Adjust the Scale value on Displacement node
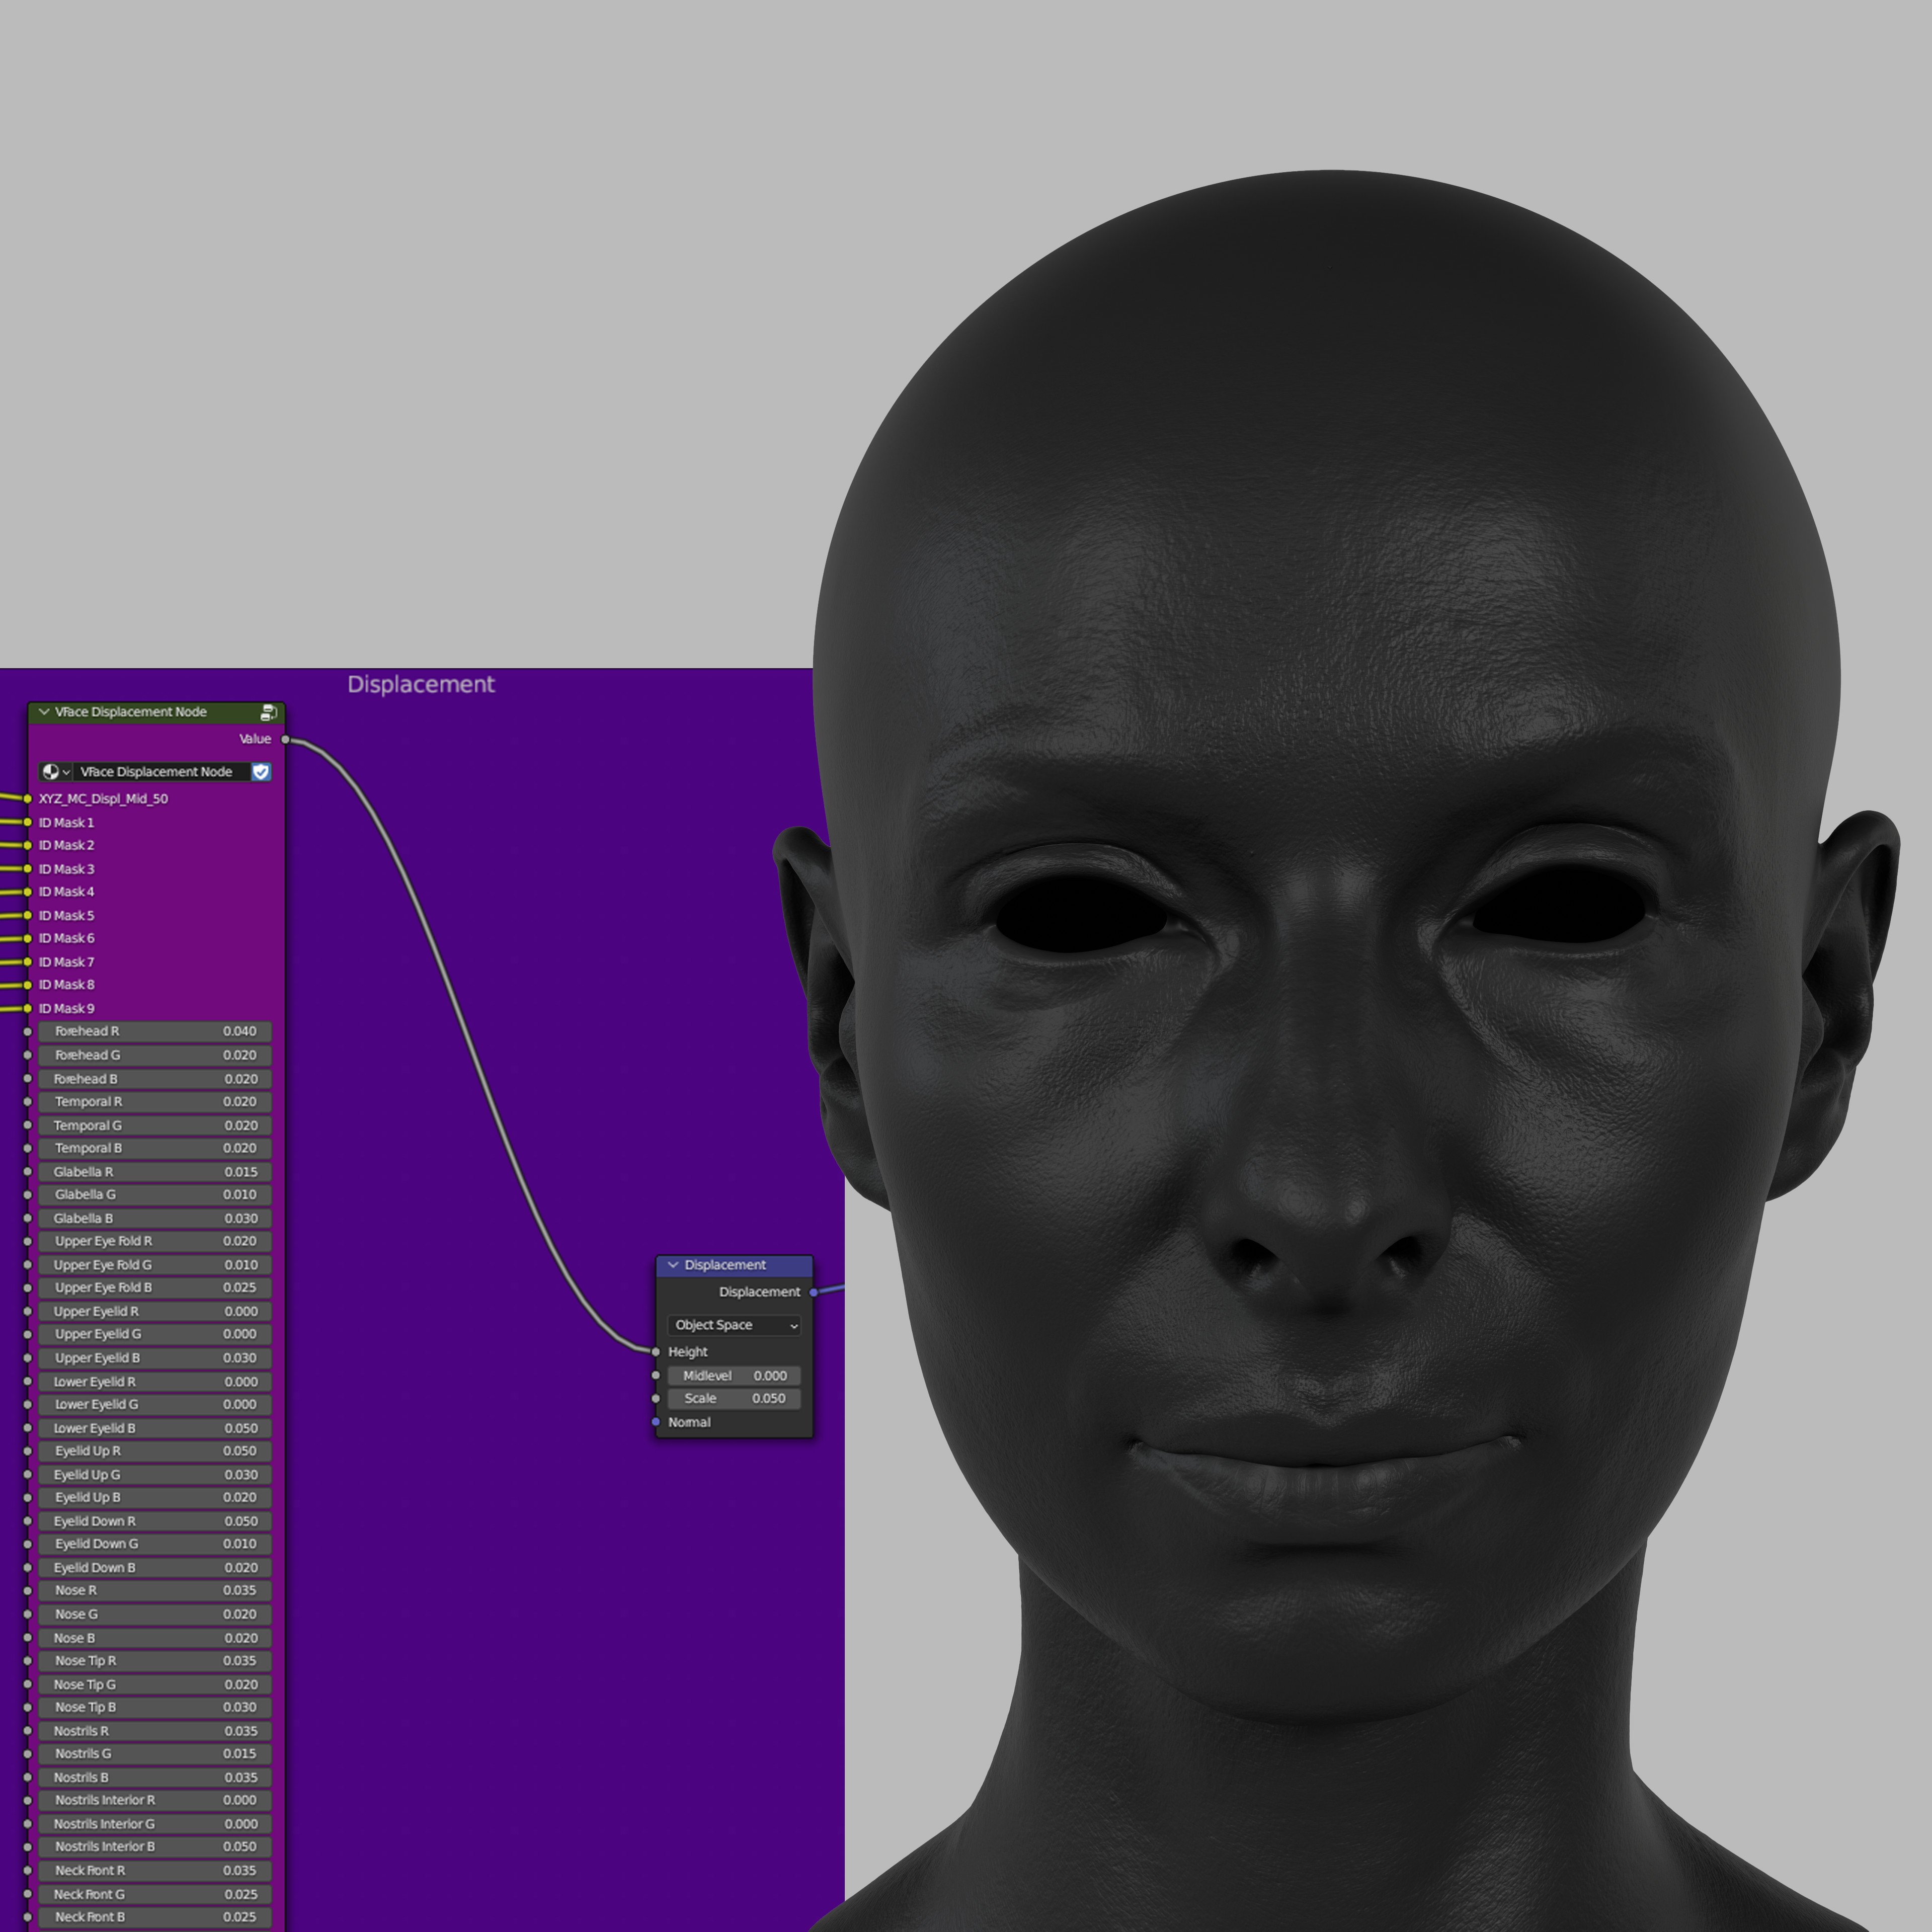1932x1932 pixels. (733, 1398)
